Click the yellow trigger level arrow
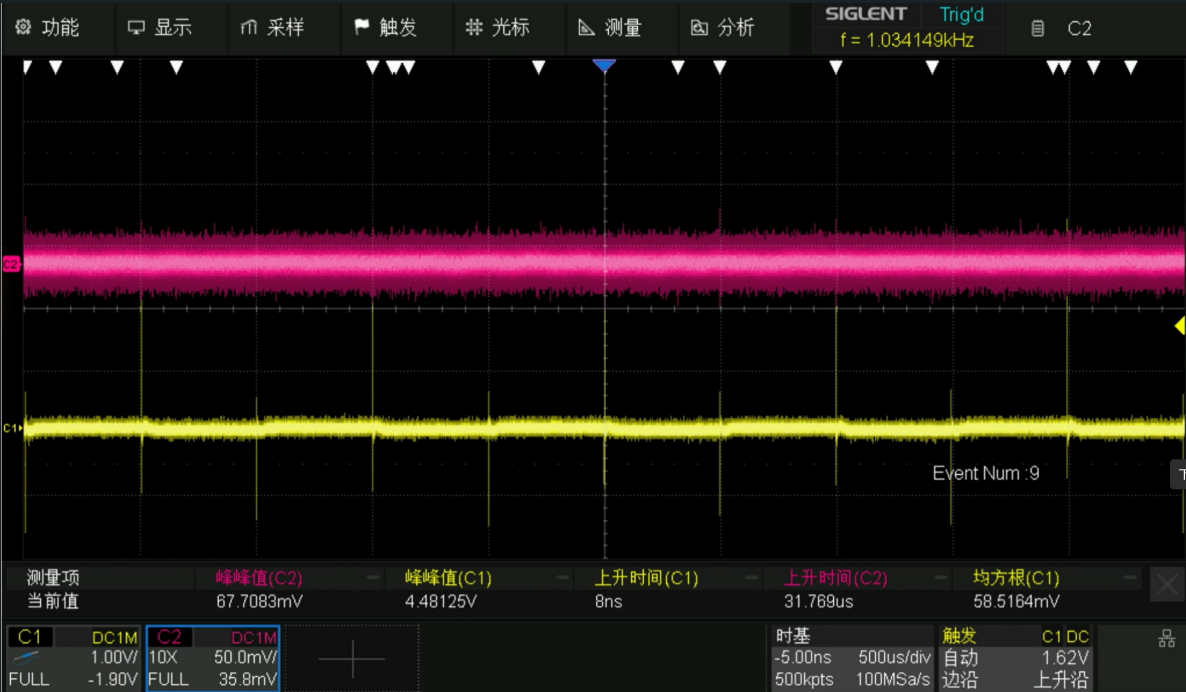 click(x=1179, y=326)
